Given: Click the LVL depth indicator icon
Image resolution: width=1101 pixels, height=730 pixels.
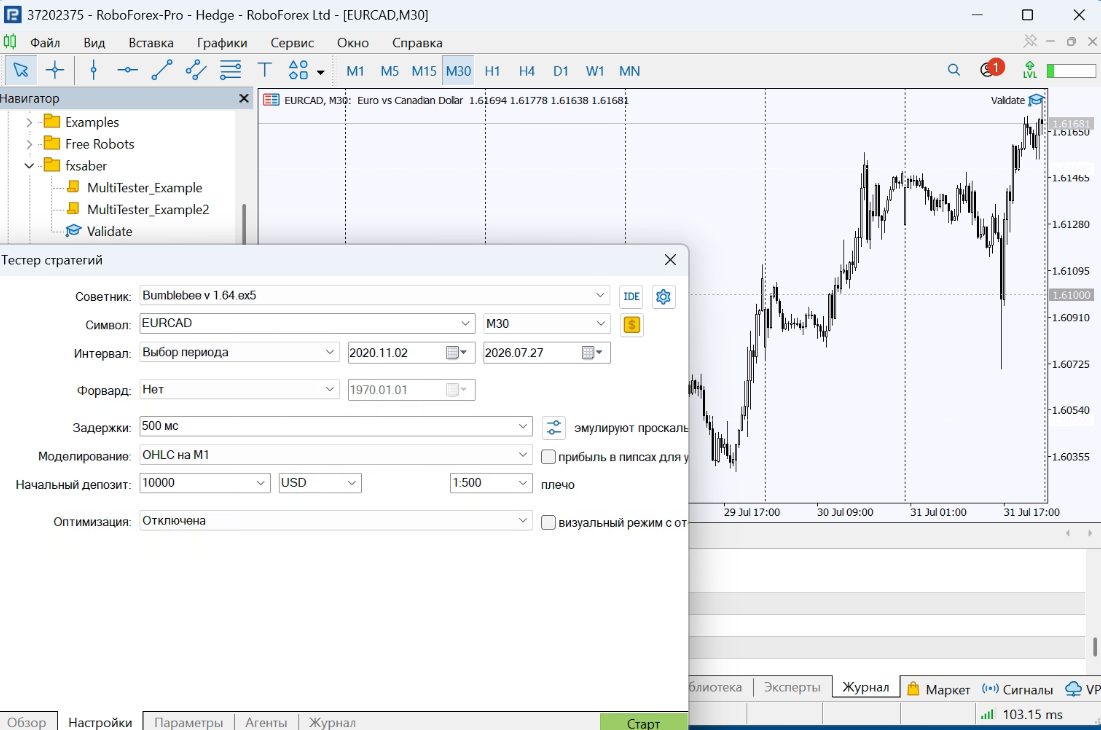Looking at the screenshot, I should [x=1029, y=70].
